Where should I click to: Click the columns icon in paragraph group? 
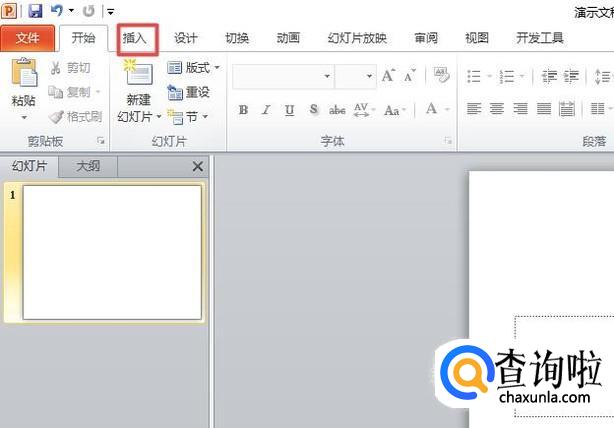point(598,108)
